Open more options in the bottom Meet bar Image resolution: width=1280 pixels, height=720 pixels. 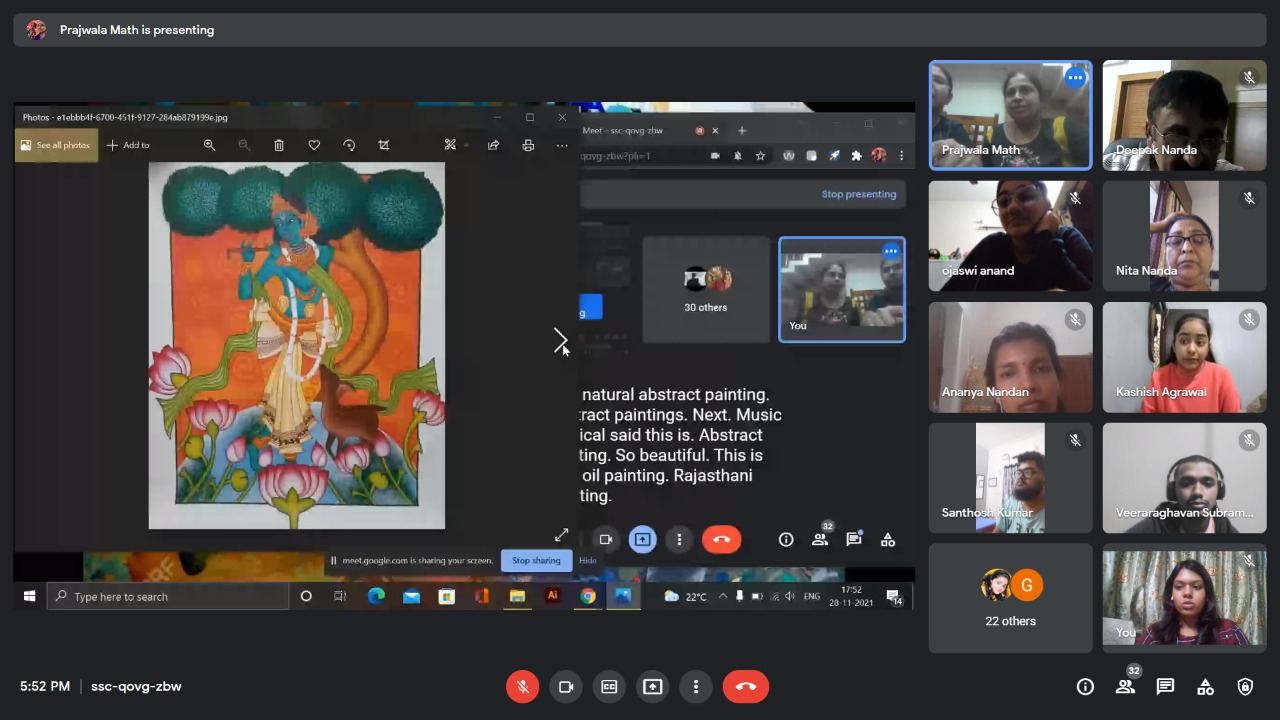point(696,687)
